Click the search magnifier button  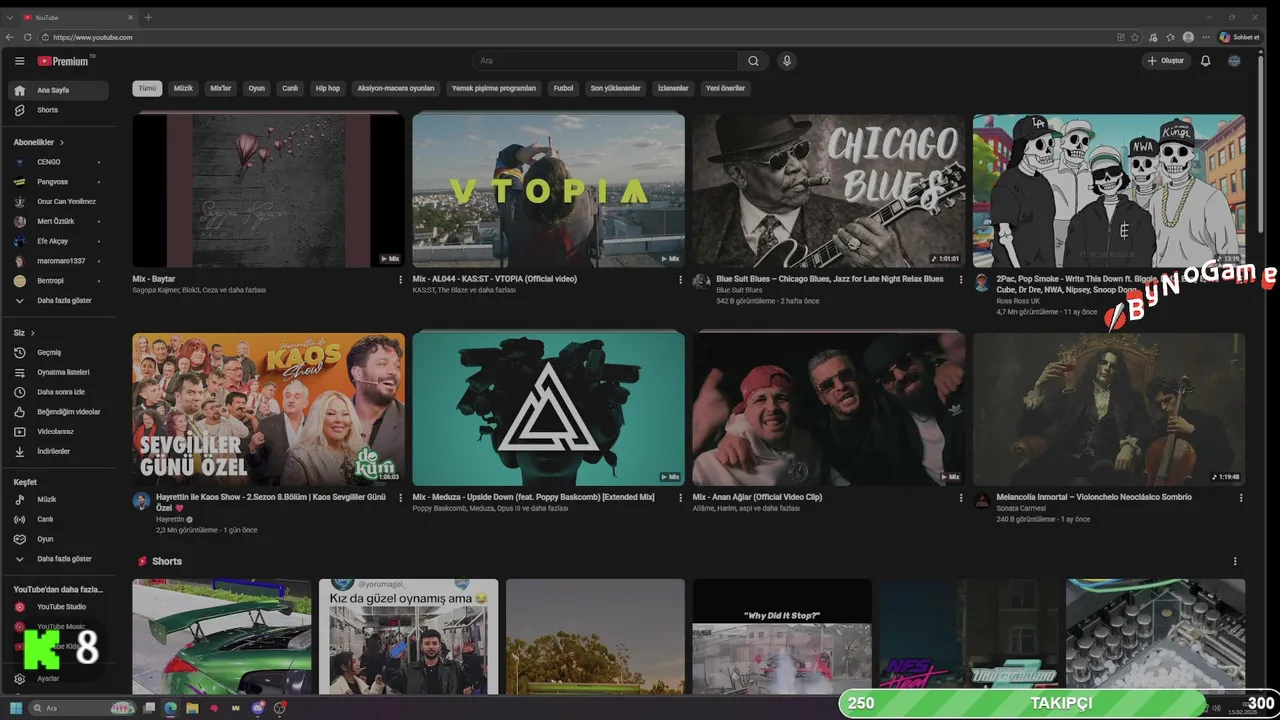754,61
